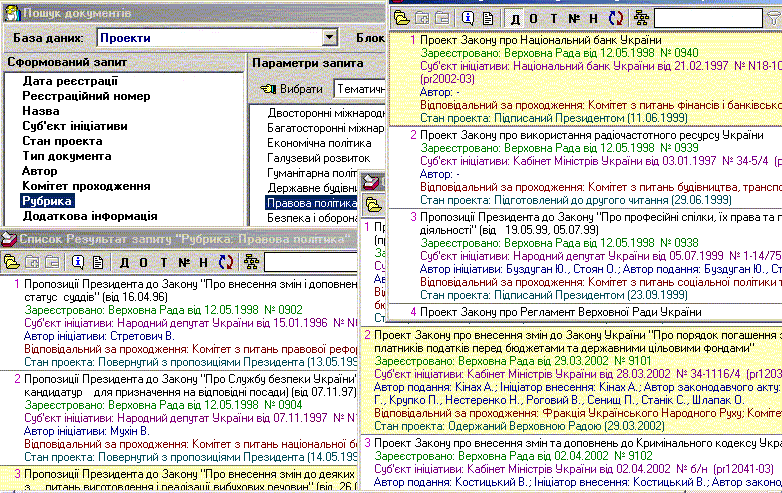782x493 pixels.
Task: Click hierarchy tree icon in results list toolbar
Action: [x=250, y=262]
